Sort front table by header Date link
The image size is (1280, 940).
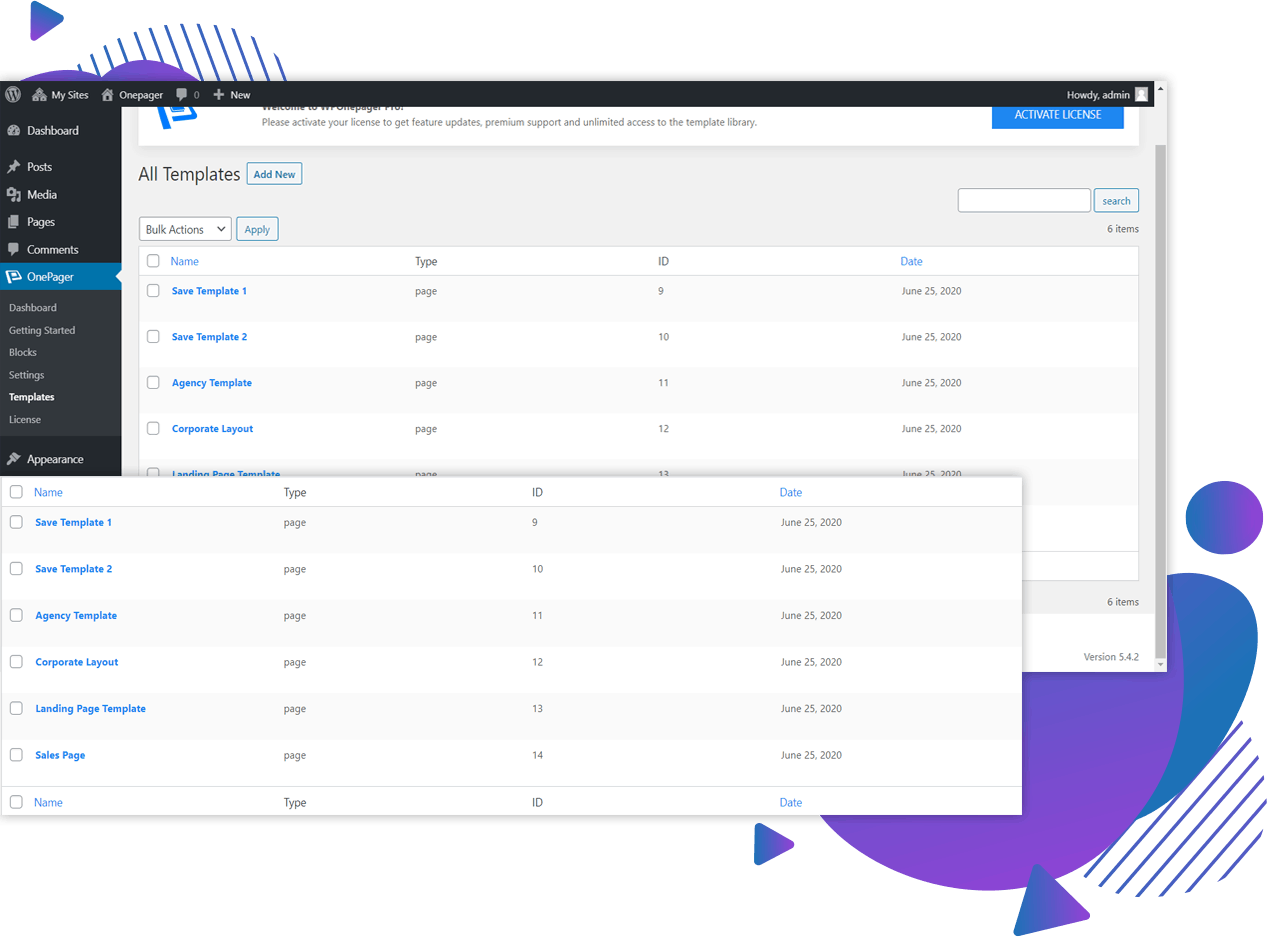point(791,492)
